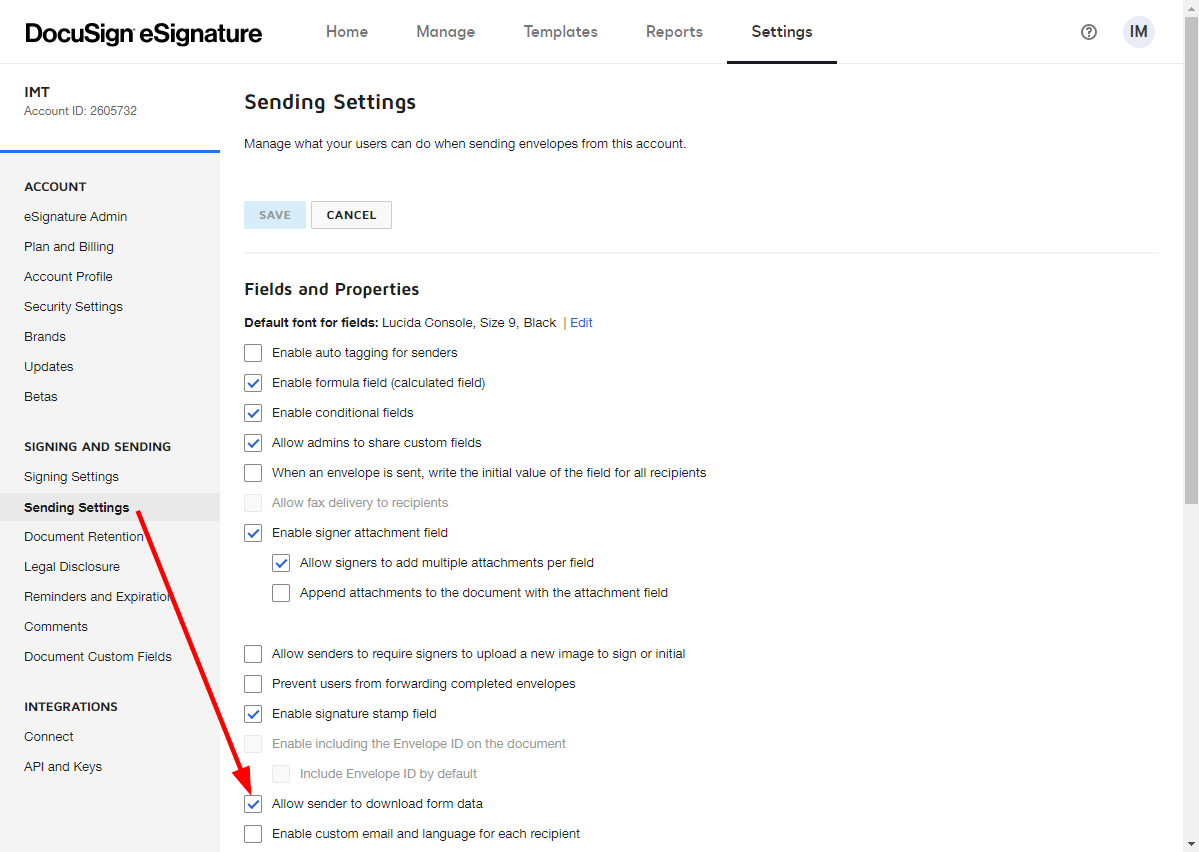Click the vertical page scrollbar
1199x852 pixels.
pyautogui.click(x=1191, y=260)
